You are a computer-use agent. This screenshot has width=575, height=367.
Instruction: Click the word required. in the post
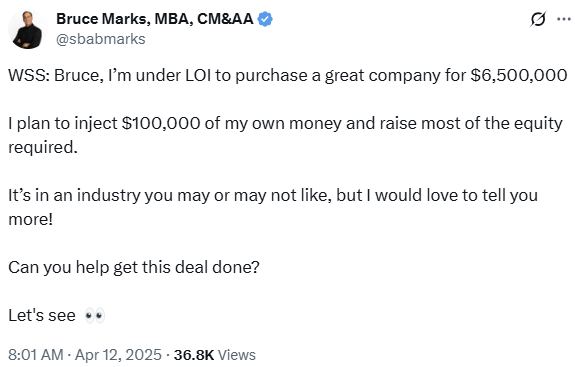(43, 148)
